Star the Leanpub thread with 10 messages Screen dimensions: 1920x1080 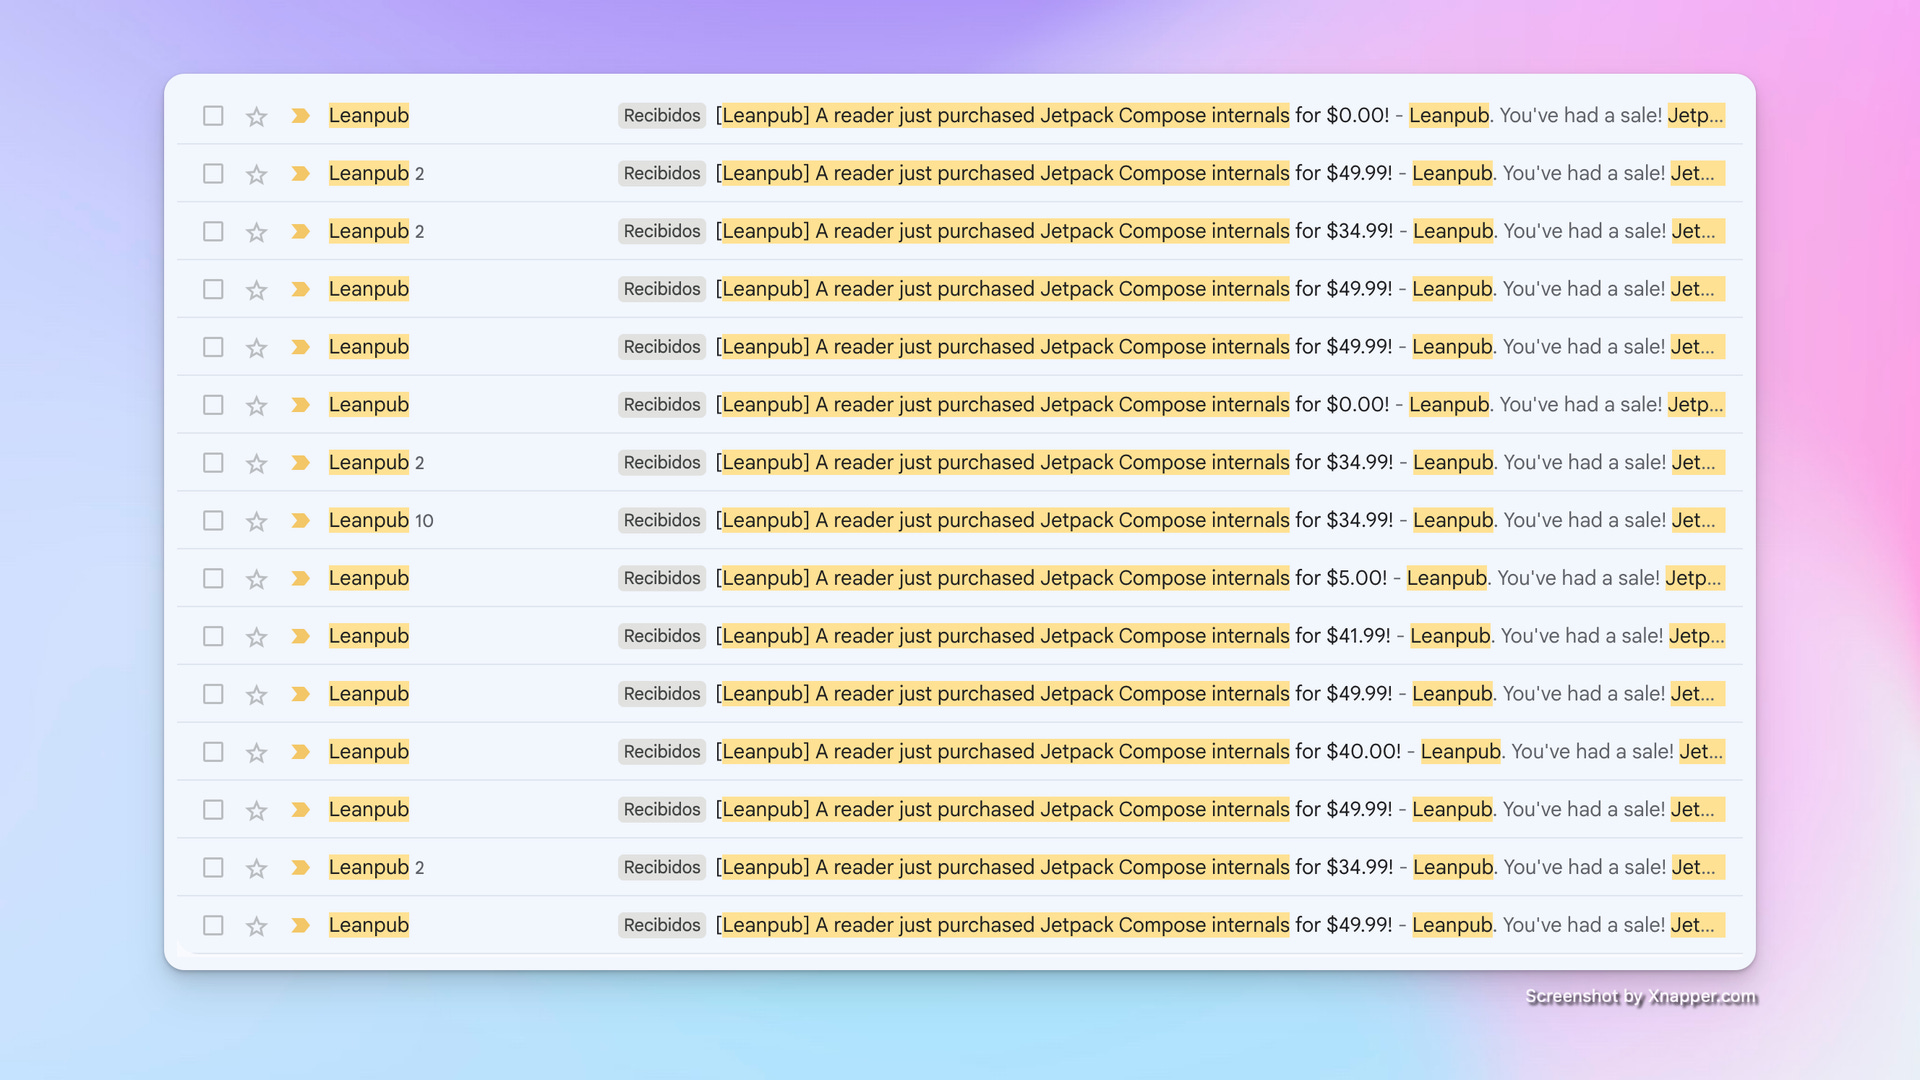click(257, 521)
